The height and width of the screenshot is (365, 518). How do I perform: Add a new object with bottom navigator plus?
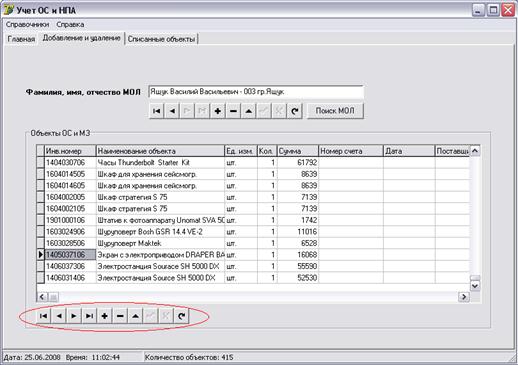coord(105,316)
